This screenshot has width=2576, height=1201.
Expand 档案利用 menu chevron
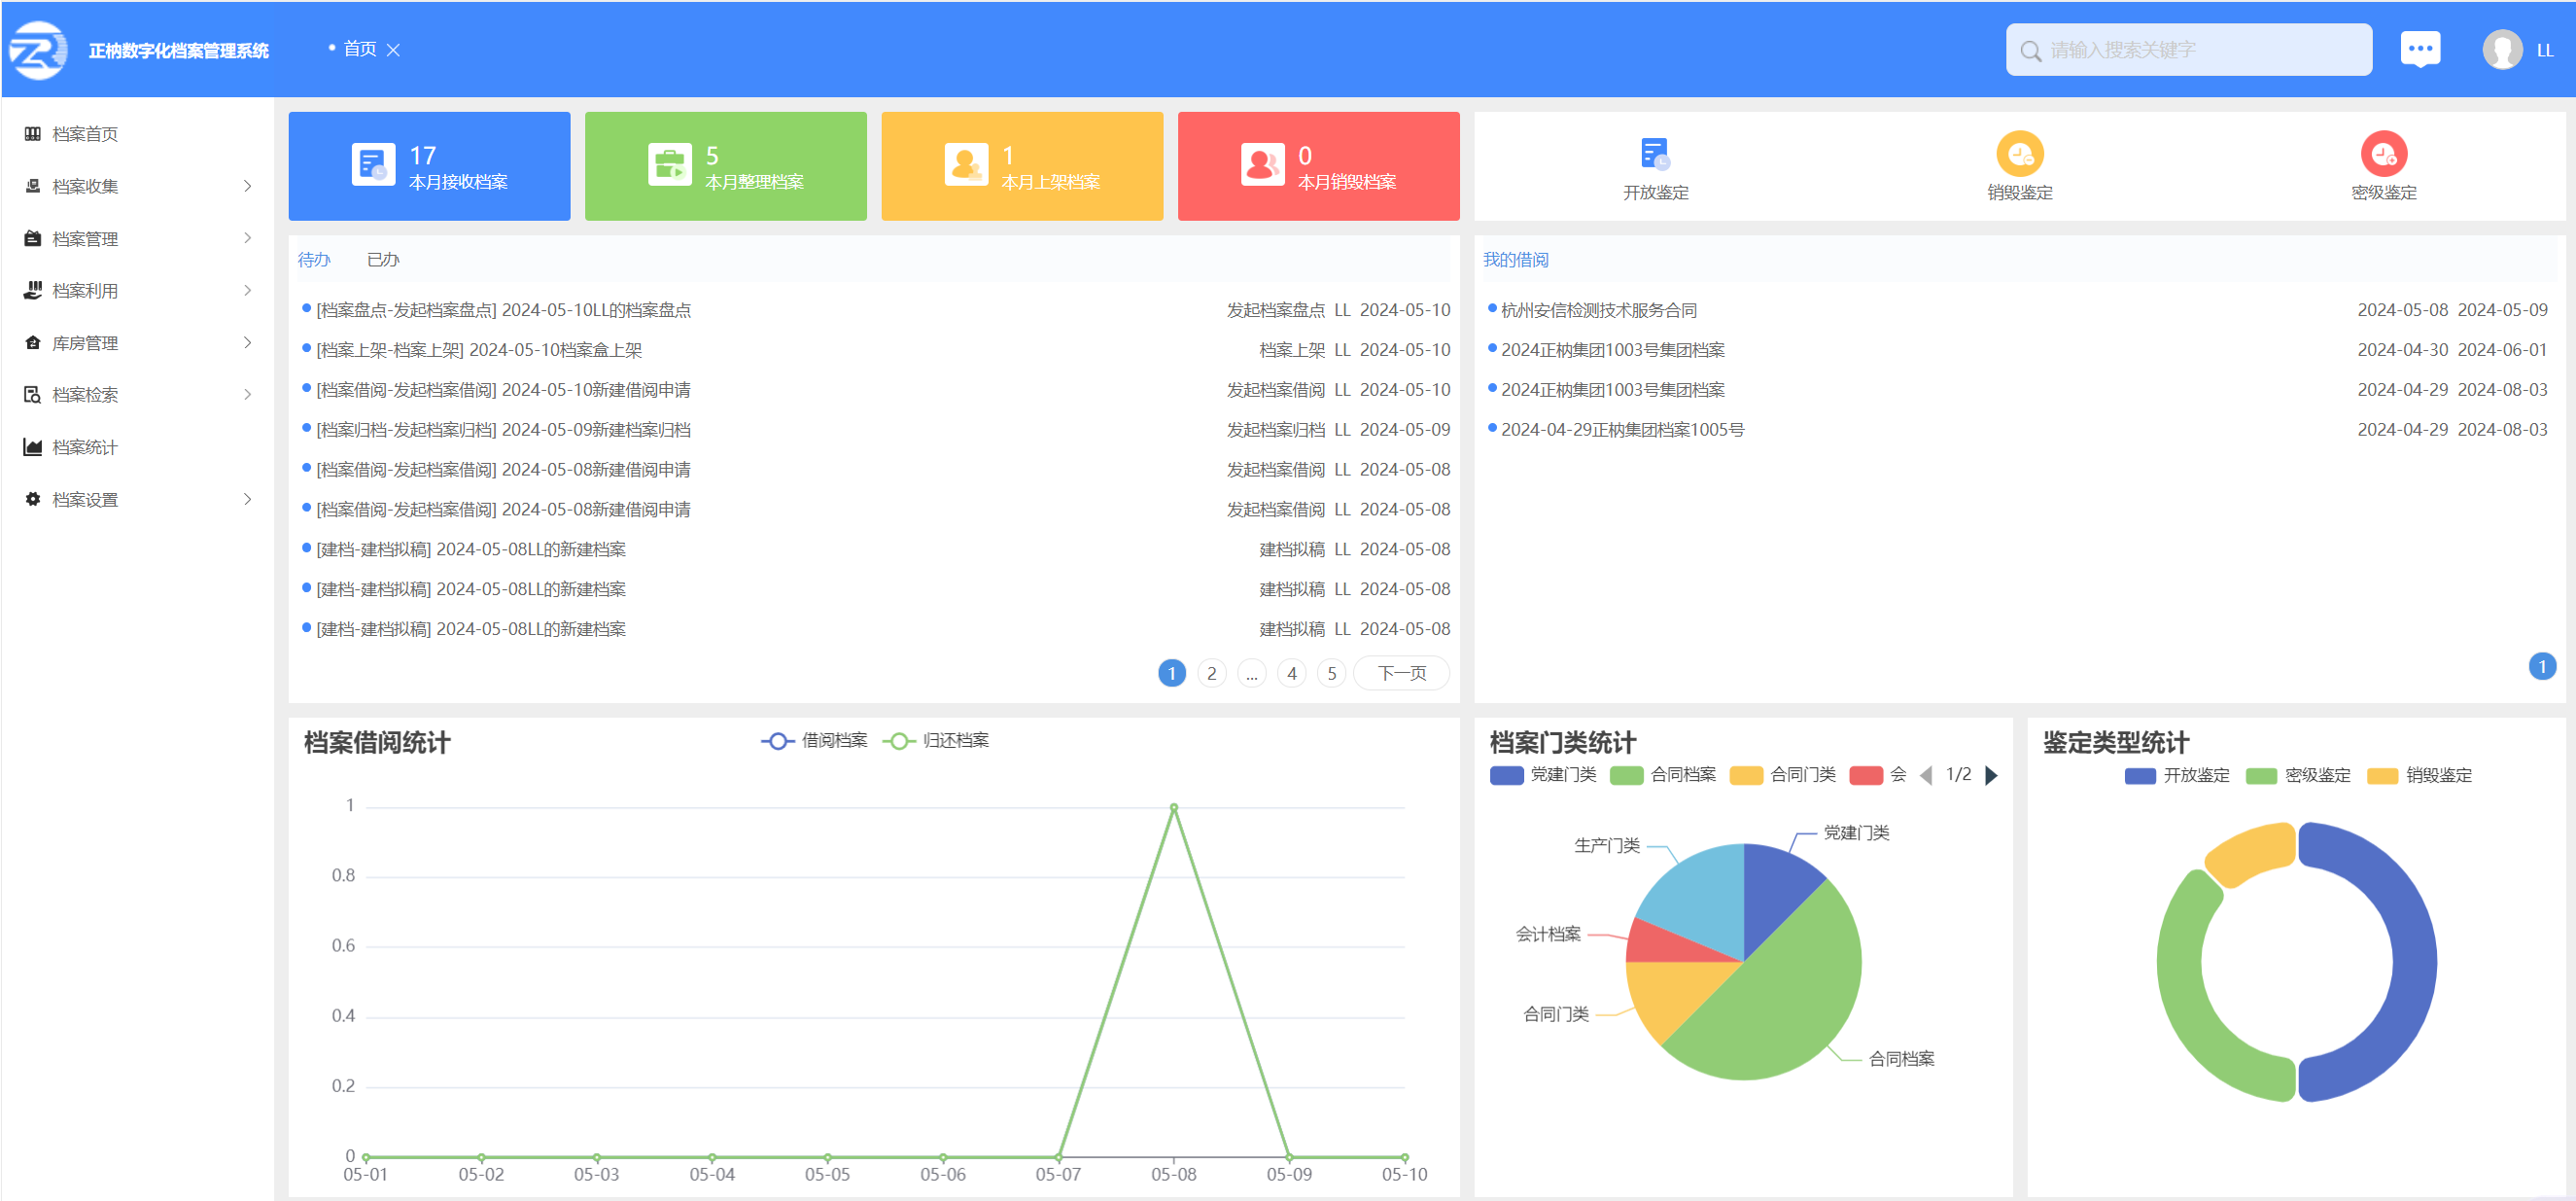(247, 290)
